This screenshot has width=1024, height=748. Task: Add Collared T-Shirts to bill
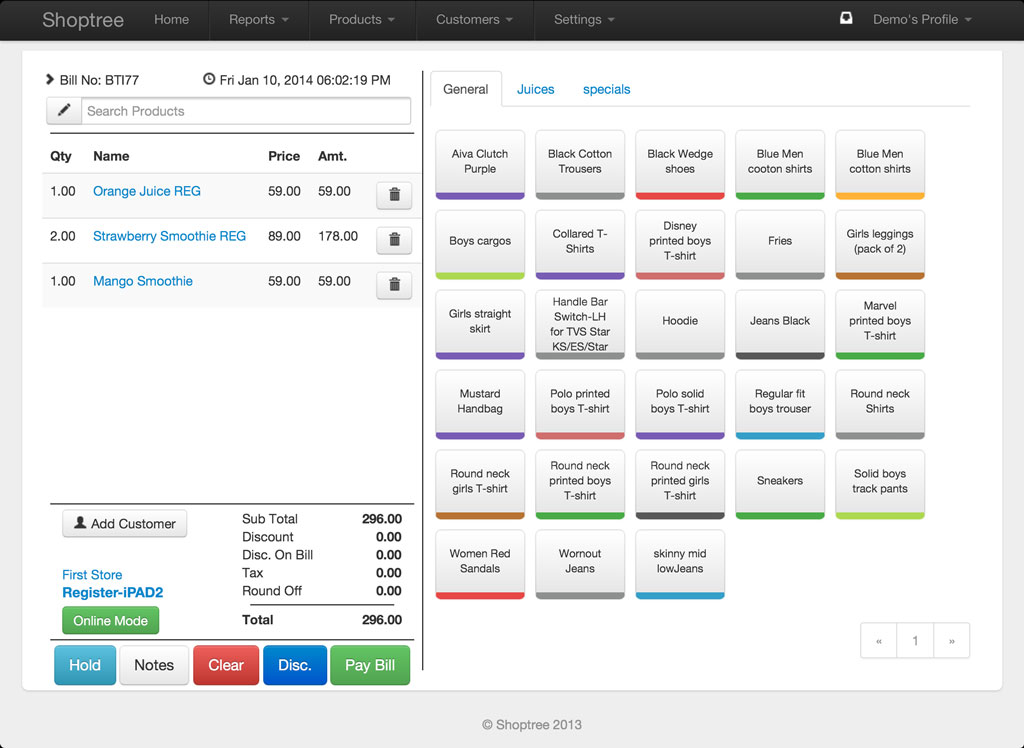[x=580, y=244]
